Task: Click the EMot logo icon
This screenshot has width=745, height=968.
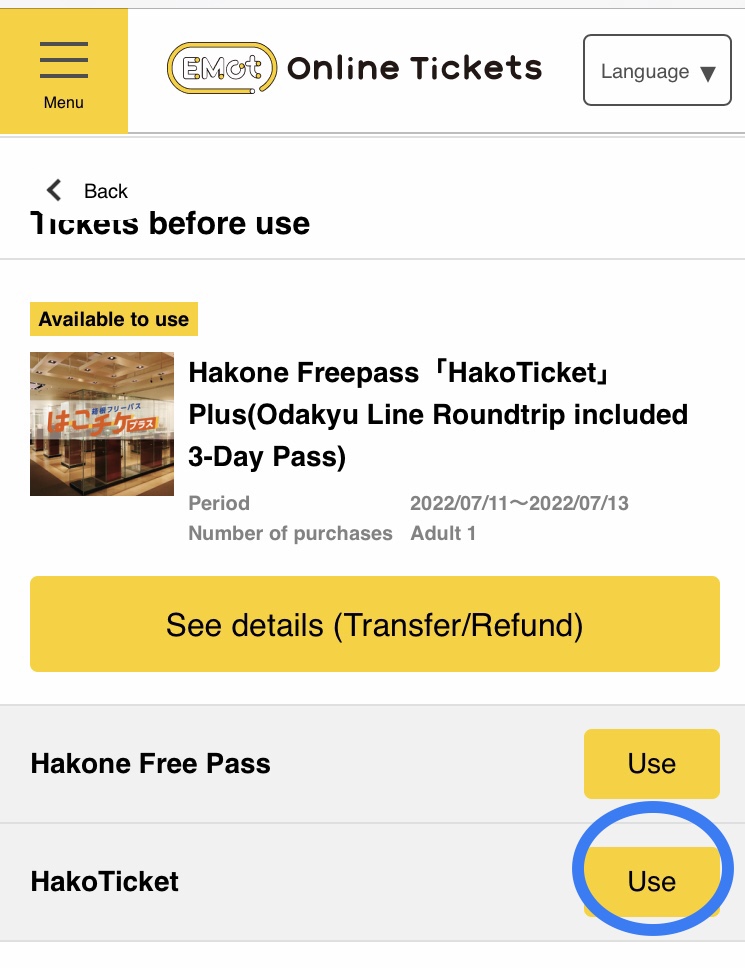Action: point(221,67)
